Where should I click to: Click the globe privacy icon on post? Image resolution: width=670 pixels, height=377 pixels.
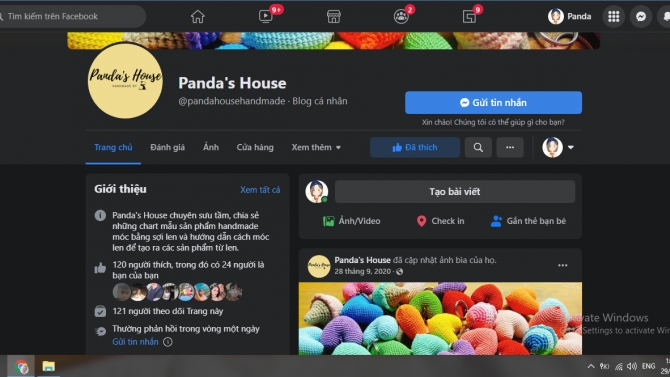[400, 271]
